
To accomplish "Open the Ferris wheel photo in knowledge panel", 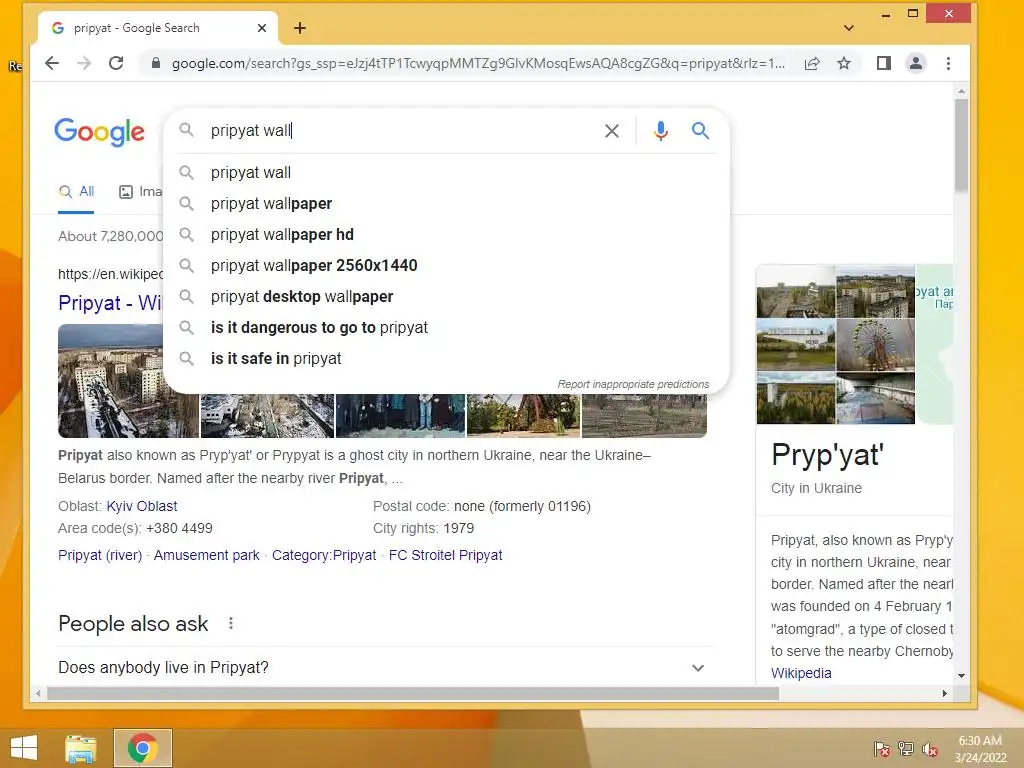I will (875, 345).
